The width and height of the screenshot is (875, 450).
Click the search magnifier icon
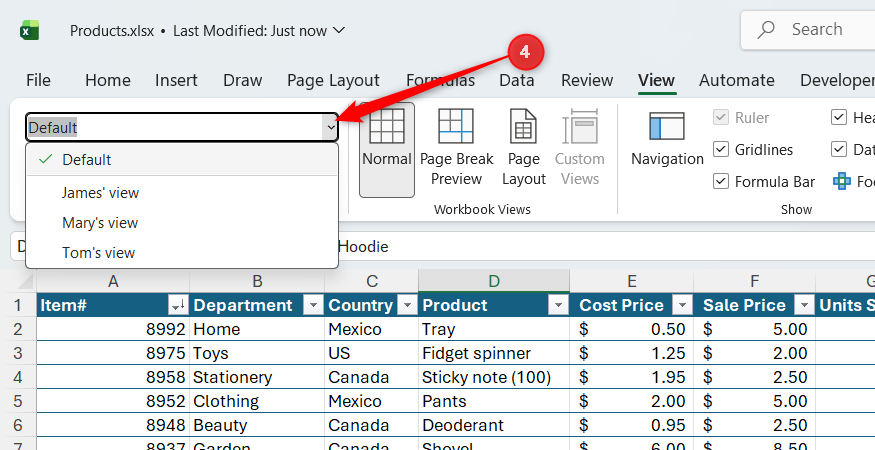pos(767,30)
